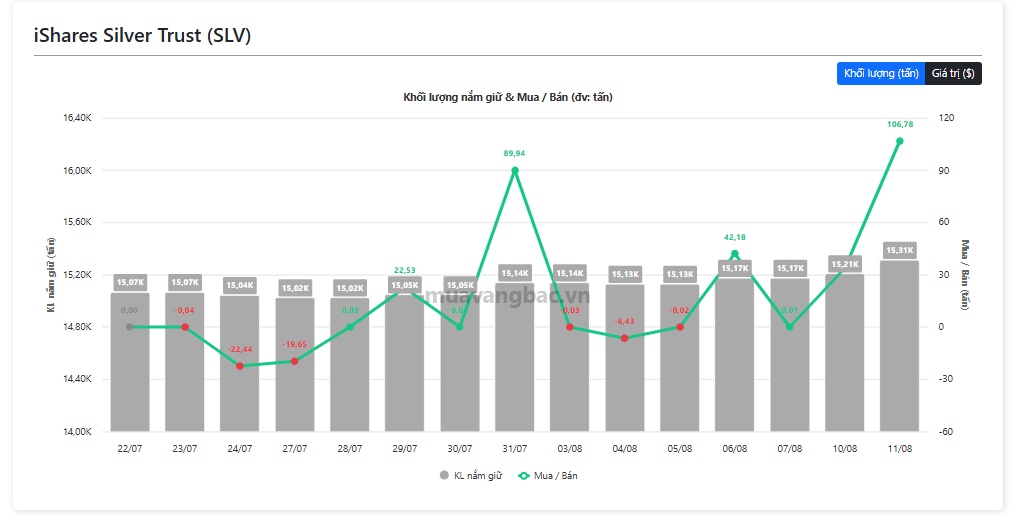Click the 14,00K left axis value
Viewport: 1010px width, 517px height.
coord(78,431)
